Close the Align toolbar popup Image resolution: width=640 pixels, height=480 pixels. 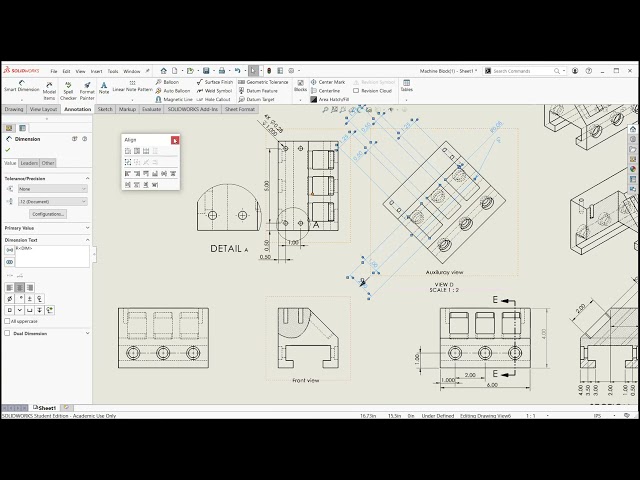[x=175, y=140]
